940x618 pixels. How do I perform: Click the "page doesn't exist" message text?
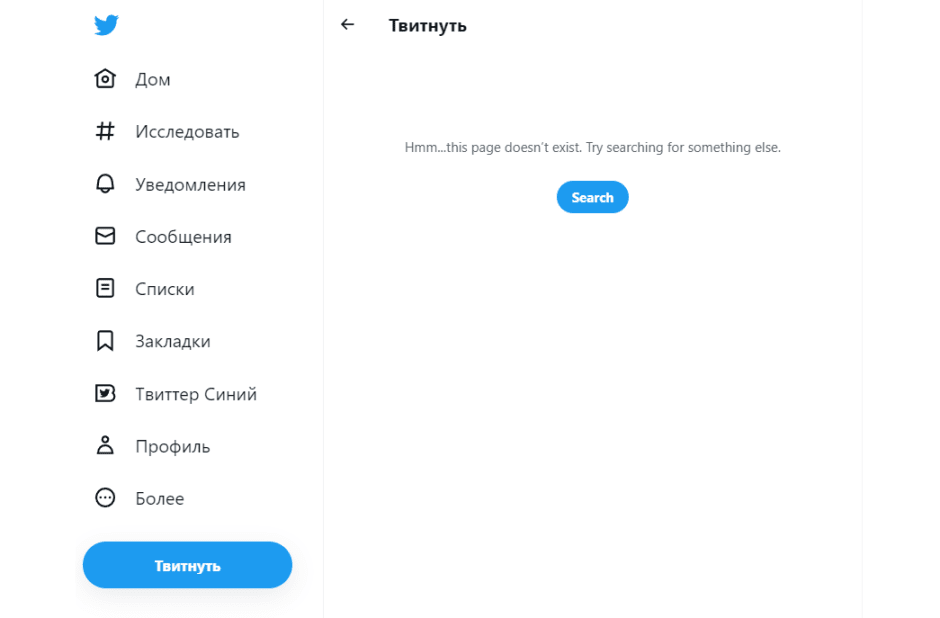[x=592, y=147]
